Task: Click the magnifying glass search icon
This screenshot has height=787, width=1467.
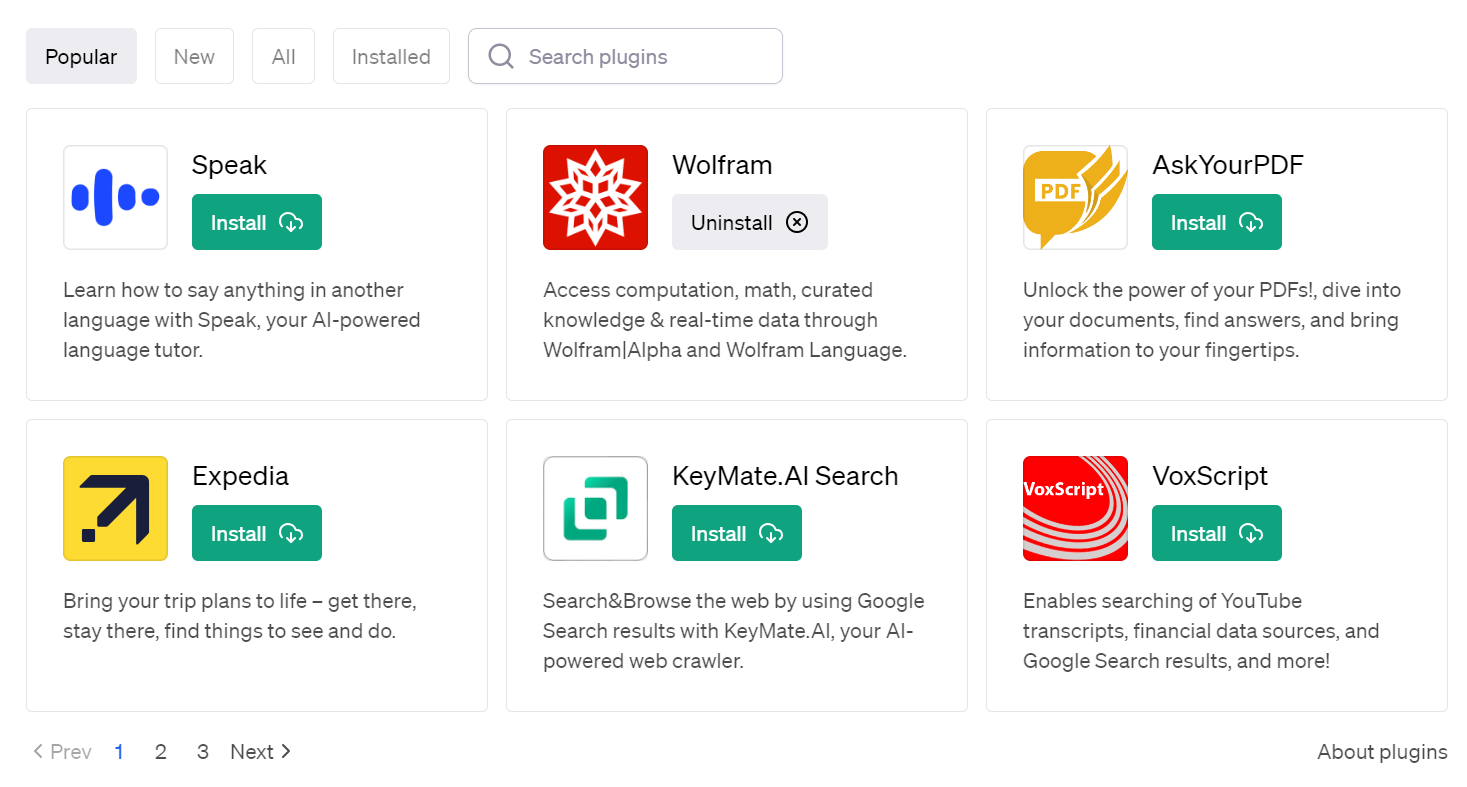Action: 500,56
